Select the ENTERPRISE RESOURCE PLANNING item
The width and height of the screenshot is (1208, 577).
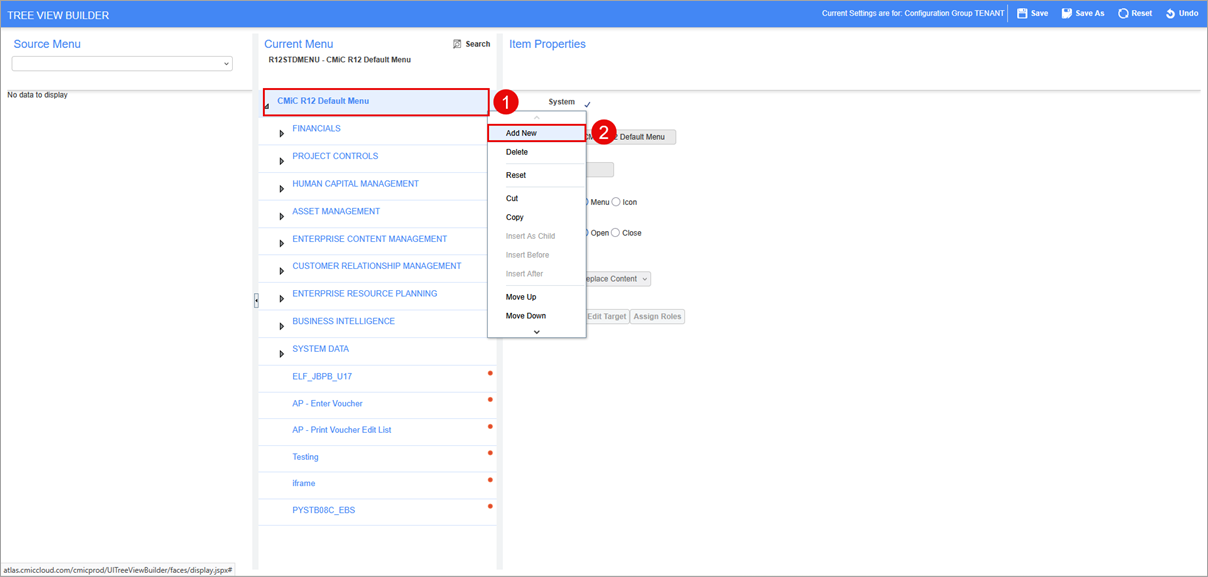[364, 294]
